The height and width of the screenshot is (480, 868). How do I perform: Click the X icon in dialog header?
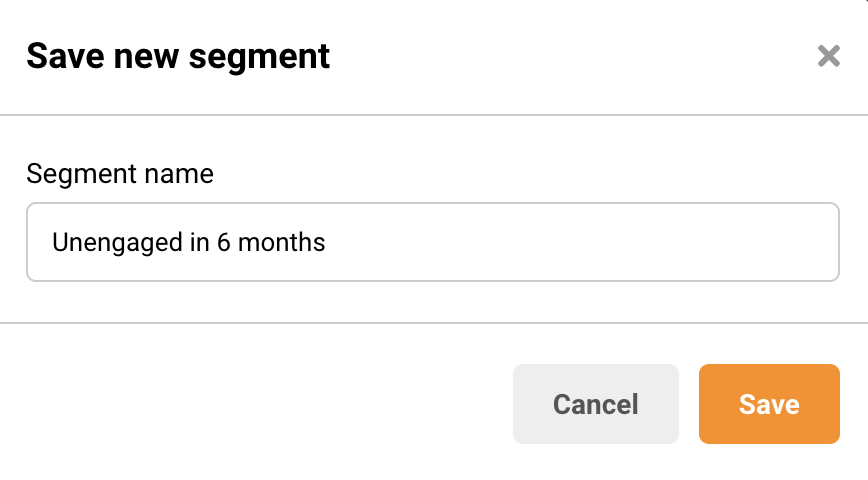coord(828,56)
